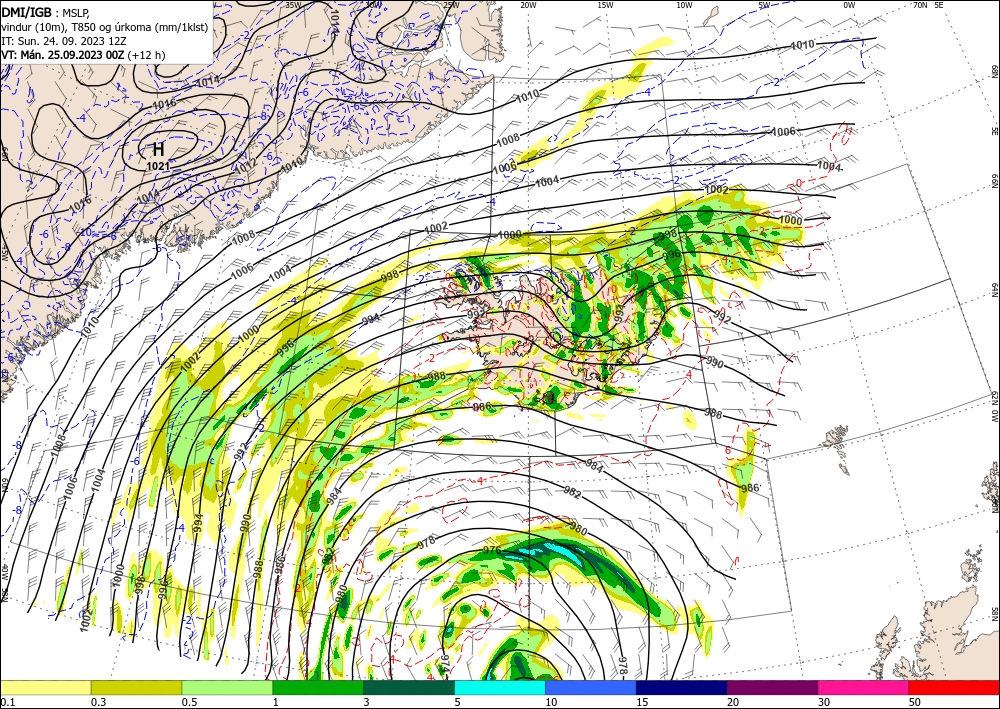This screenshot has width=1000, height=709.
Task: Click the '25W' longitude label at top
Action: (x=451, y=4)
